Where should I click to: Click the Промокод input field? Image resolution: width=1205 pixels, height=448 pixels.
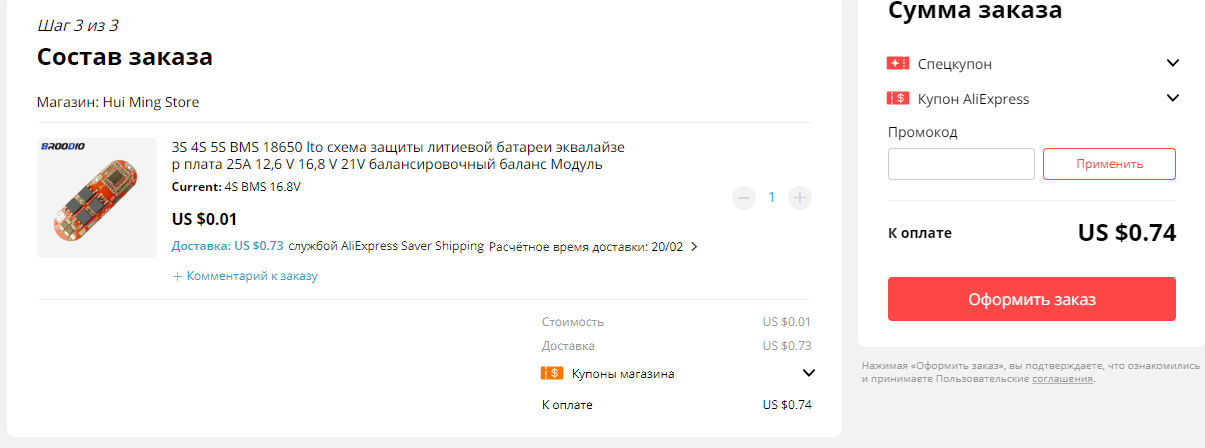coord(961,164)
